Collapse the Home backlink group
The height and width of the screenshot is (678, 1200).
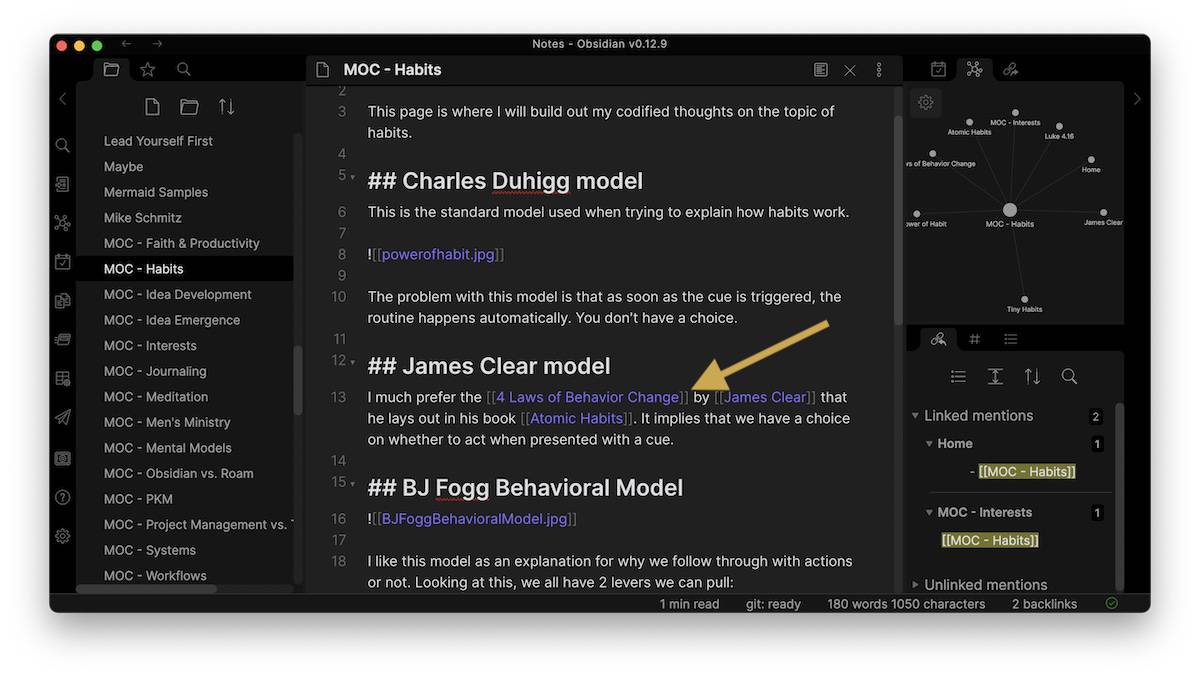(x=929, y=444)
